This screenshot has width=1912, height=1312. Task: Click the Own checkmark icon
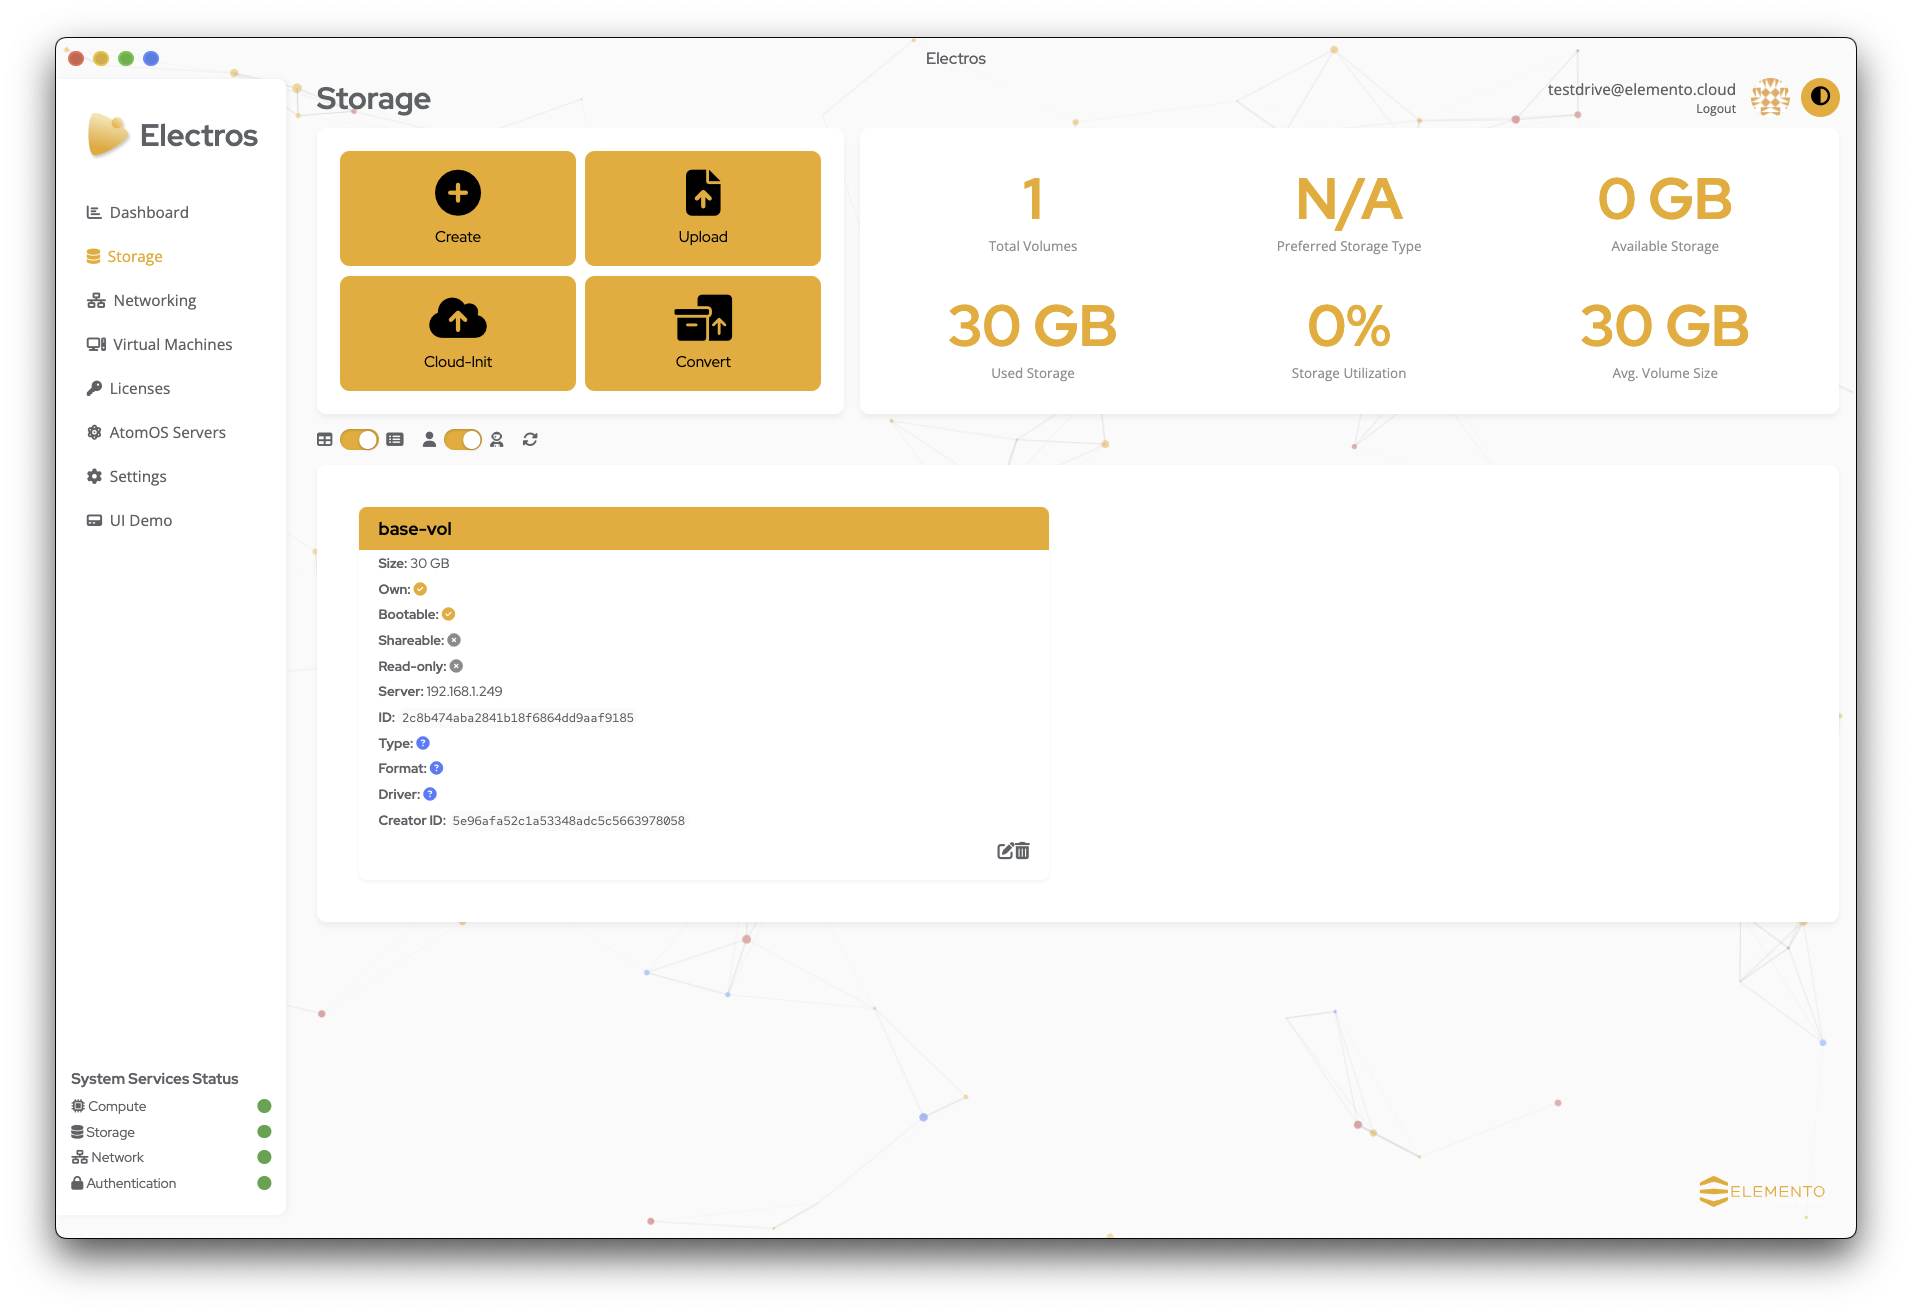tap(420, 589)
